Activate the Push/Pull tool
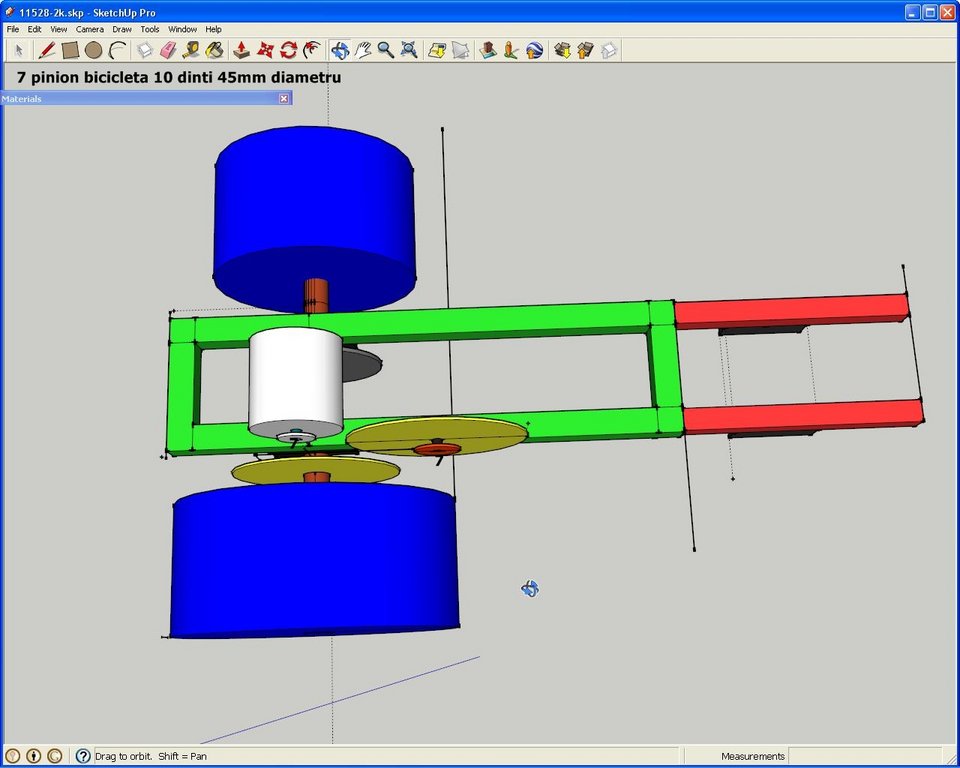The image size is (960, 768). click(x=241, y=50)
